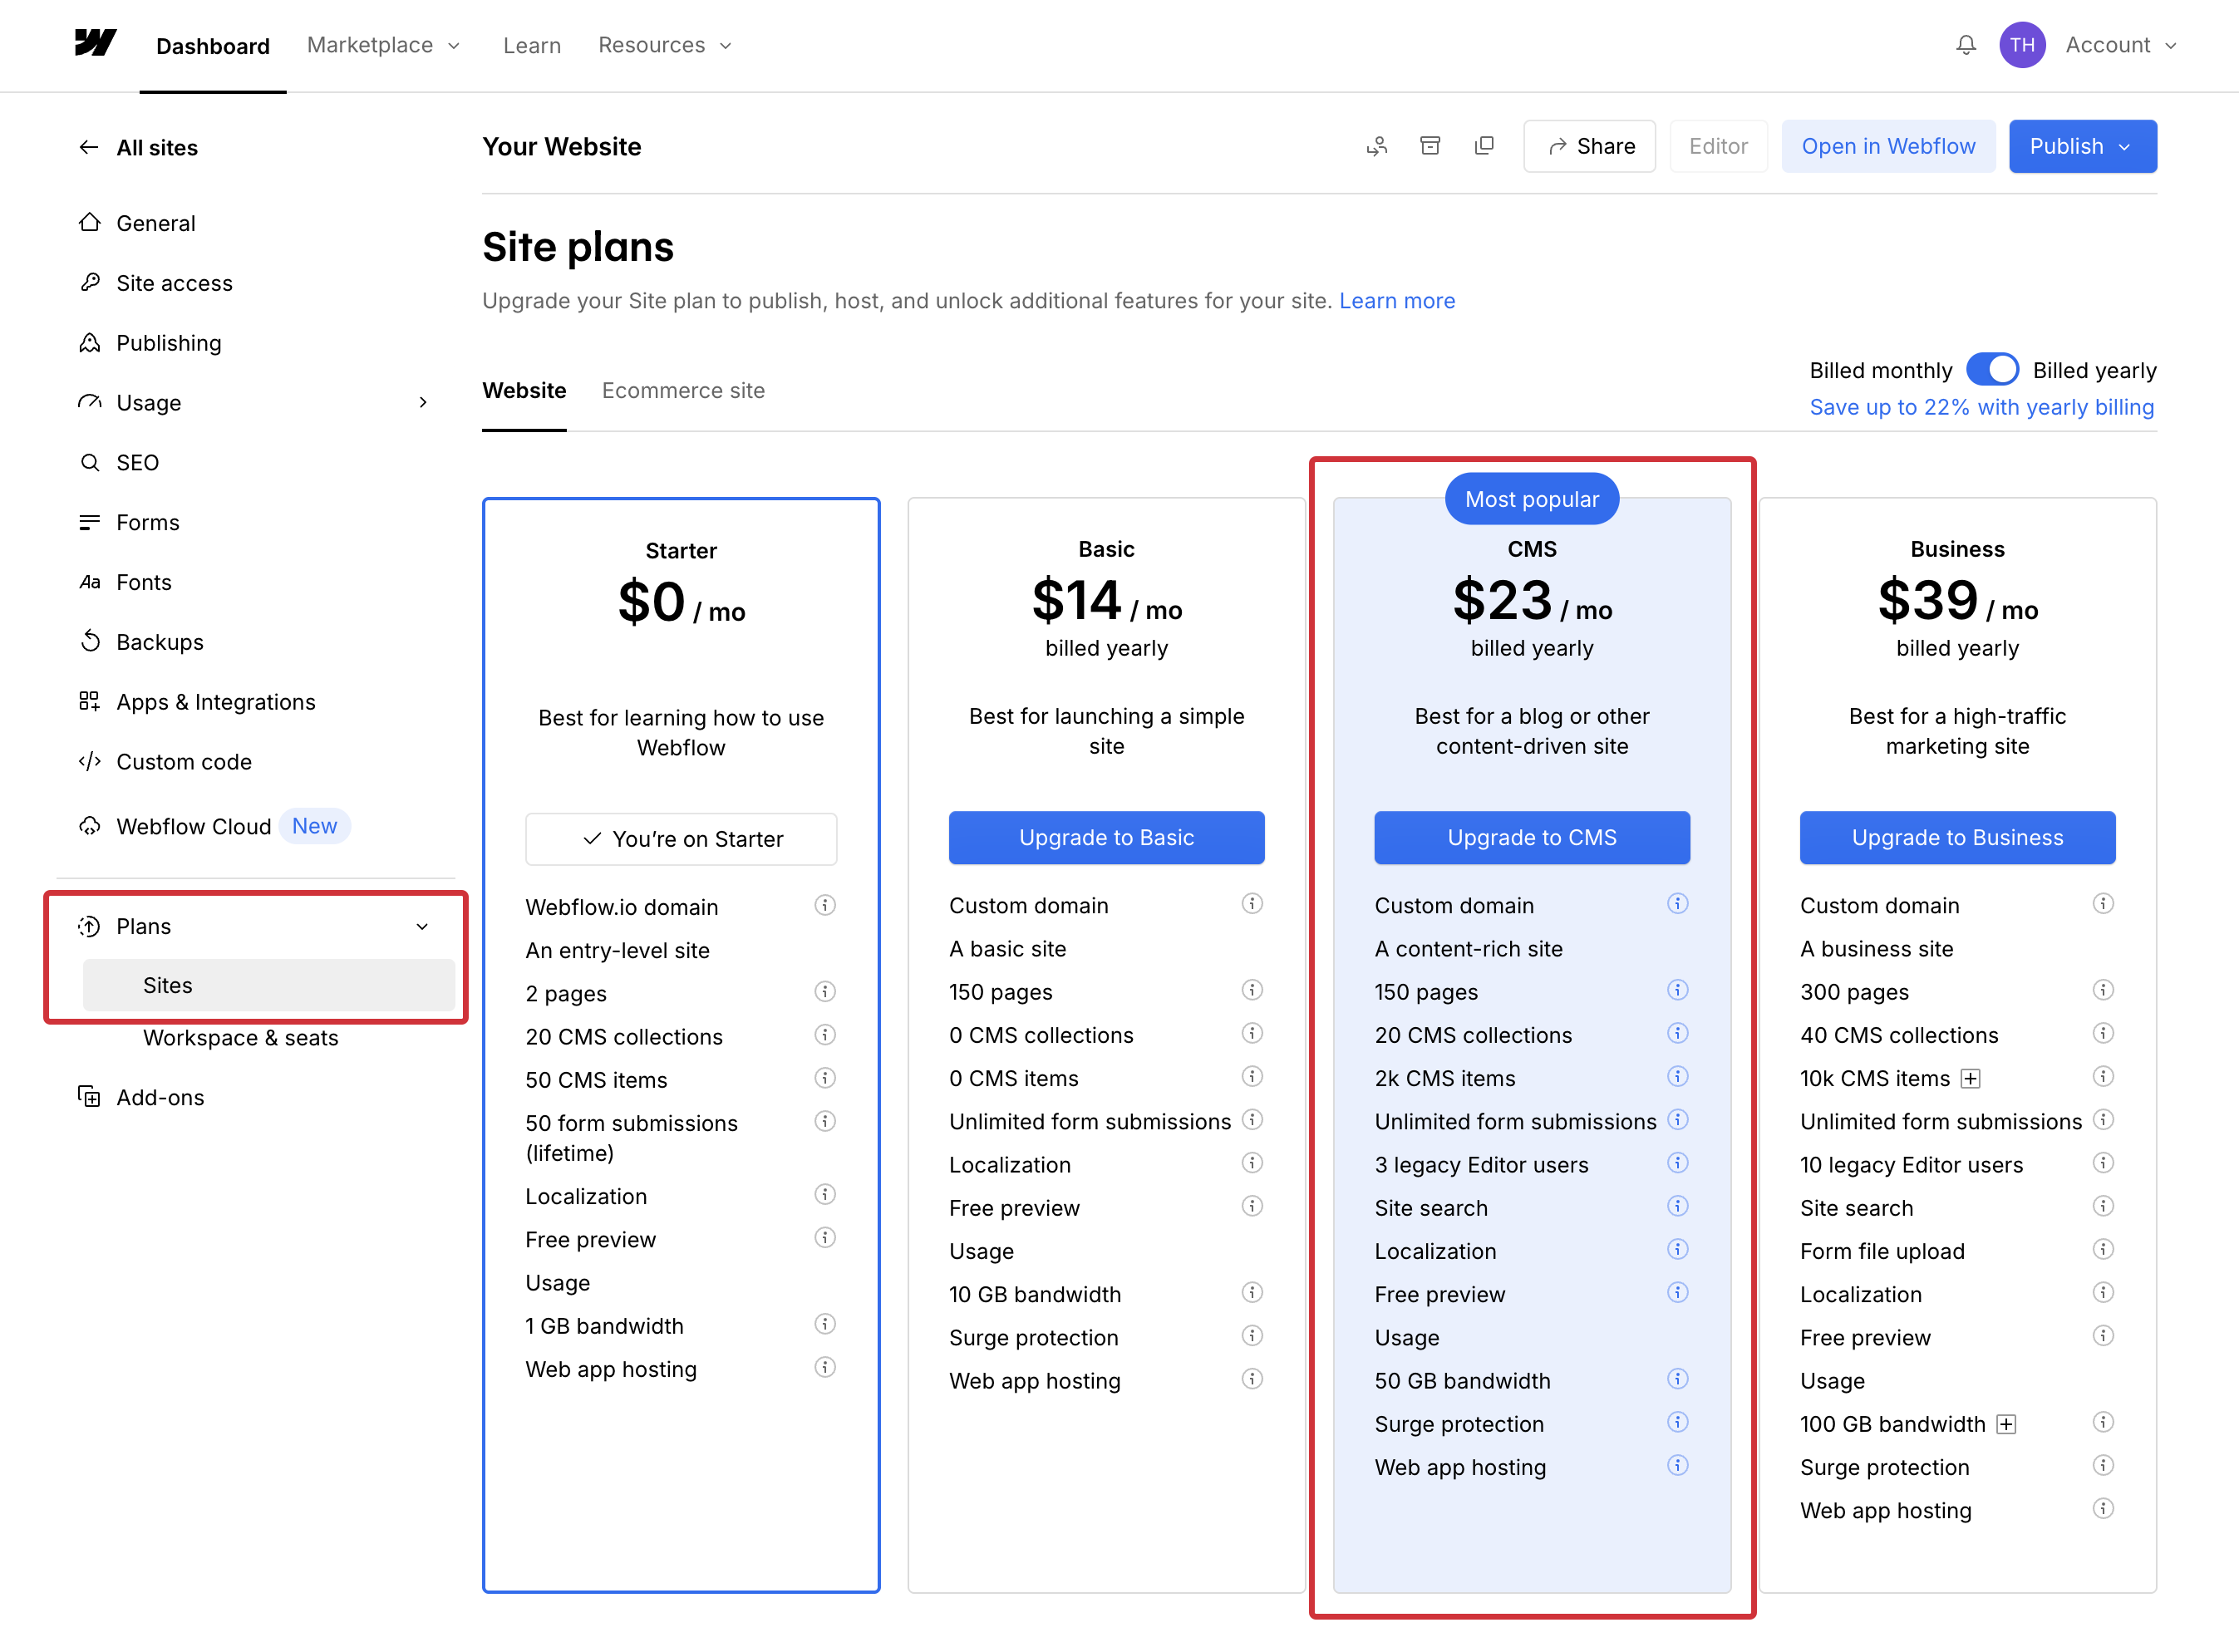Click info icon beside Basic Custom domain
Screen dimensions: 2239x1652
click(1251, 903)
